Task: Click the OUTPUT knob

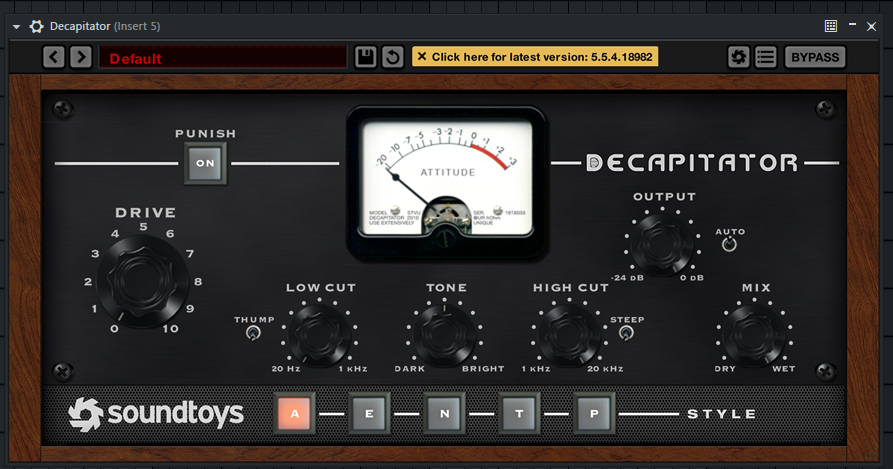Action: (x=662, y=244)
